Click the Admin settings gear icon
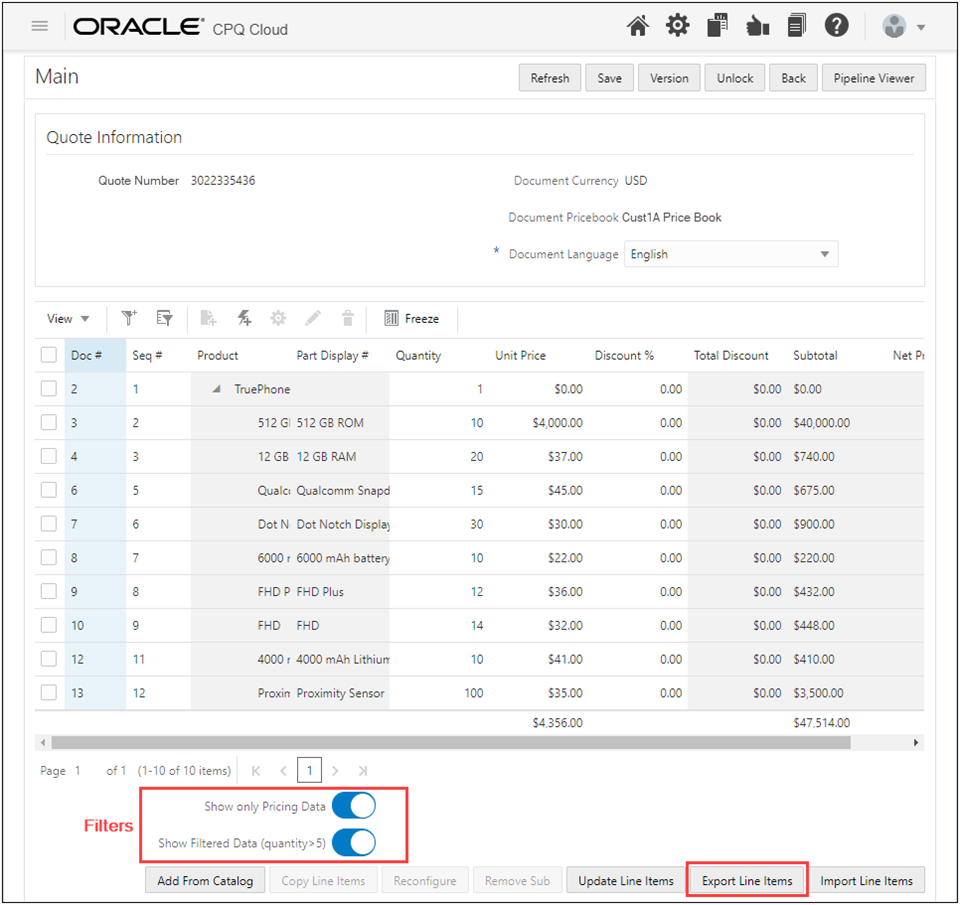 (677, 25)
